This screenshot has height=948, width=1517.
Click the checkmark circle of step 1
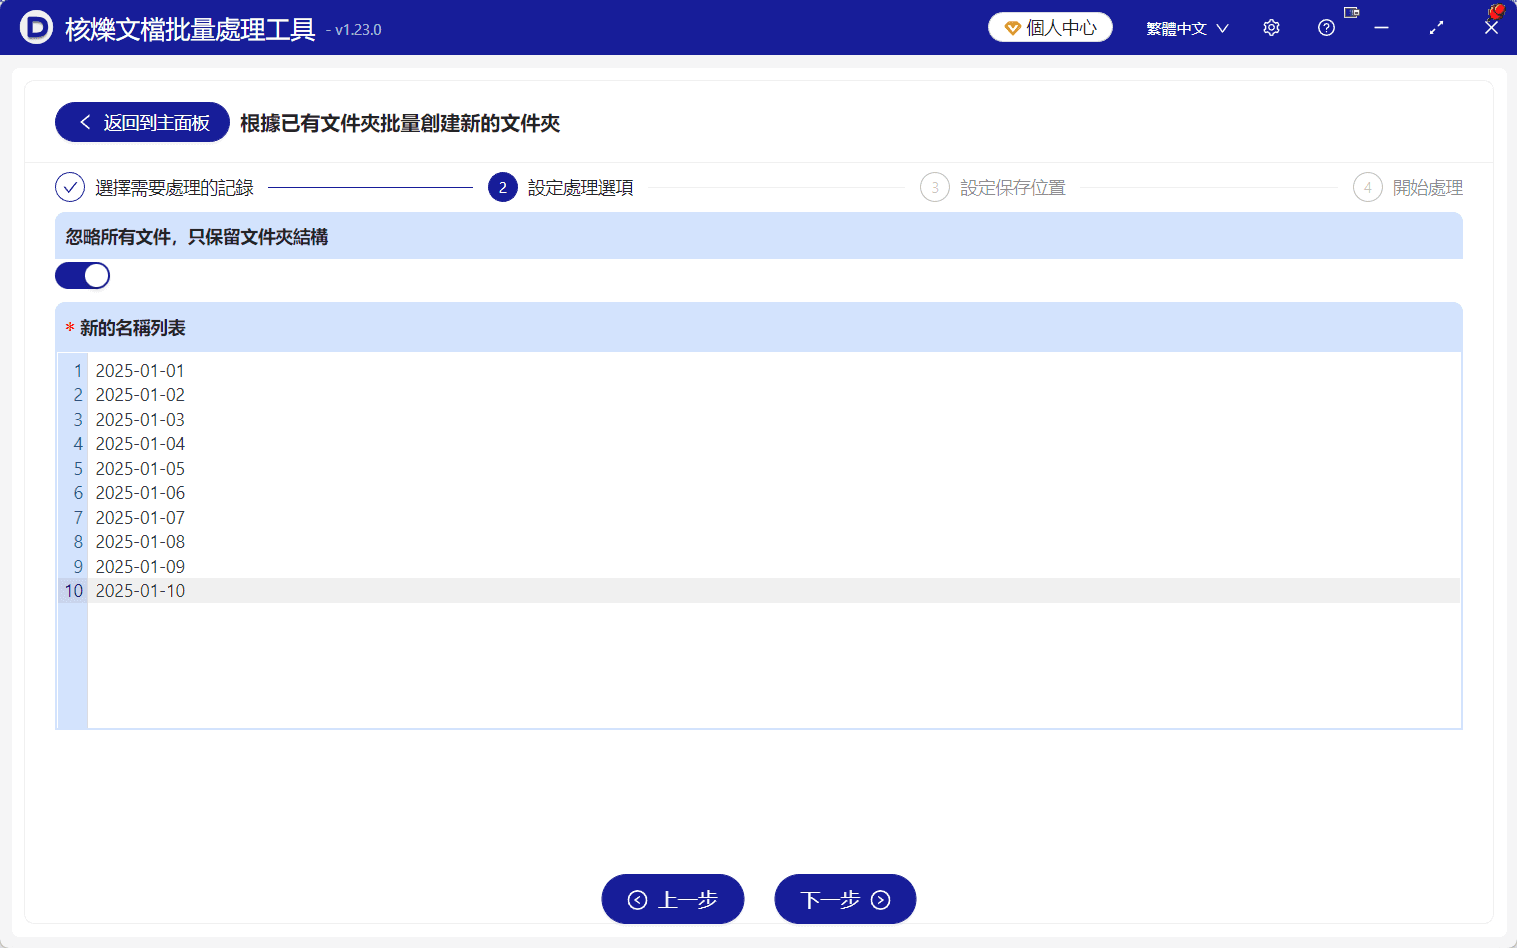[70, 187]
